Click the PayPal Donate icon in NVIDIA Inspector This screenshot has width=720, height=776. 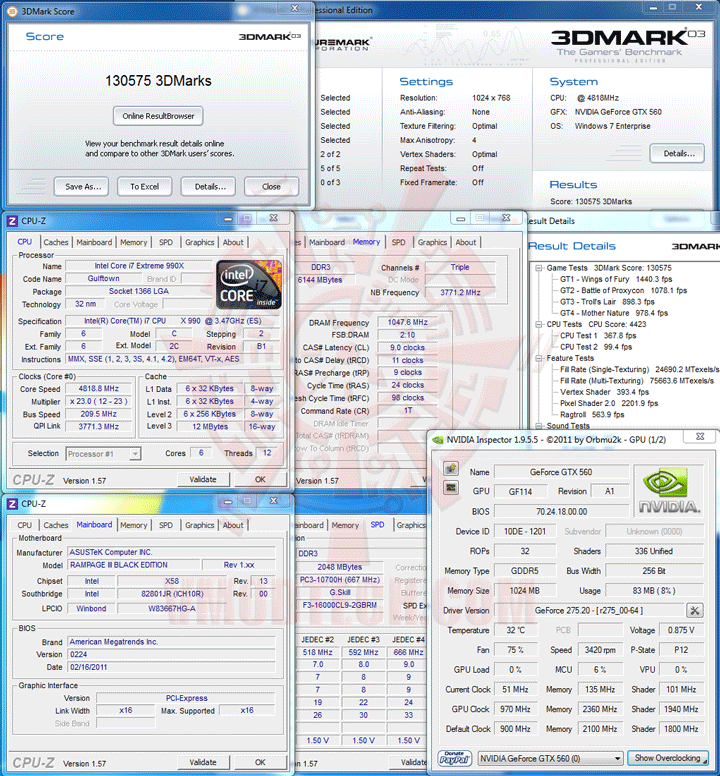coord(454,758)
